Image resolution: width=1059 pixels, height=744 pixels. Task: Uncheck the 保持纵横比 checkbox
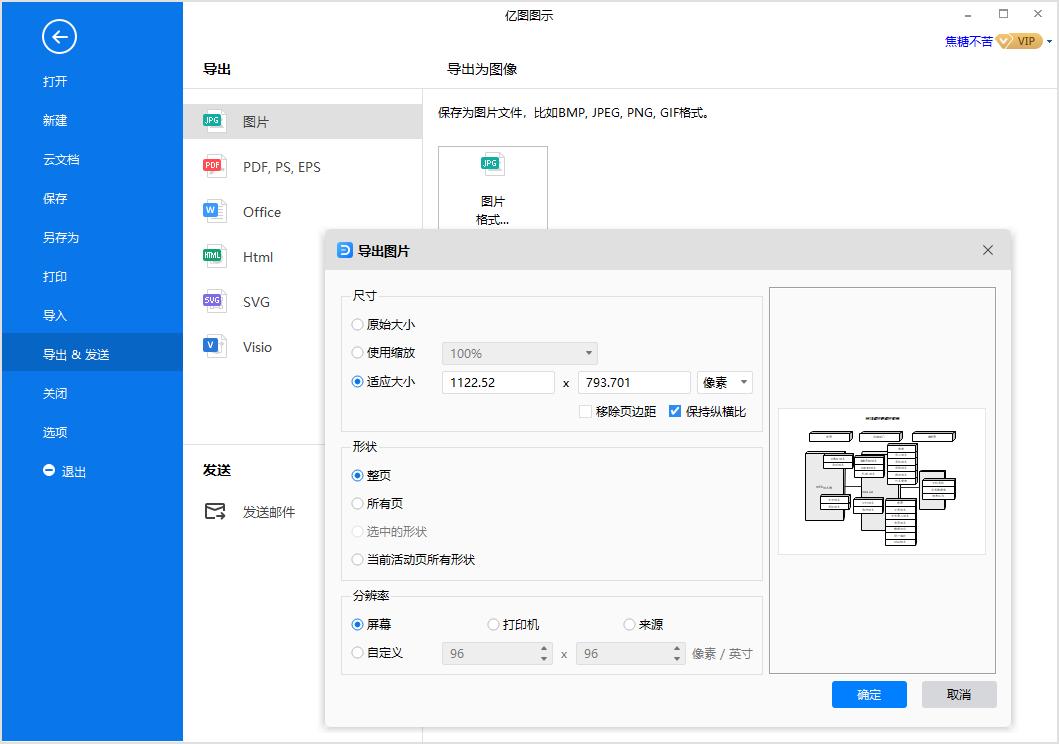point(674,410)
